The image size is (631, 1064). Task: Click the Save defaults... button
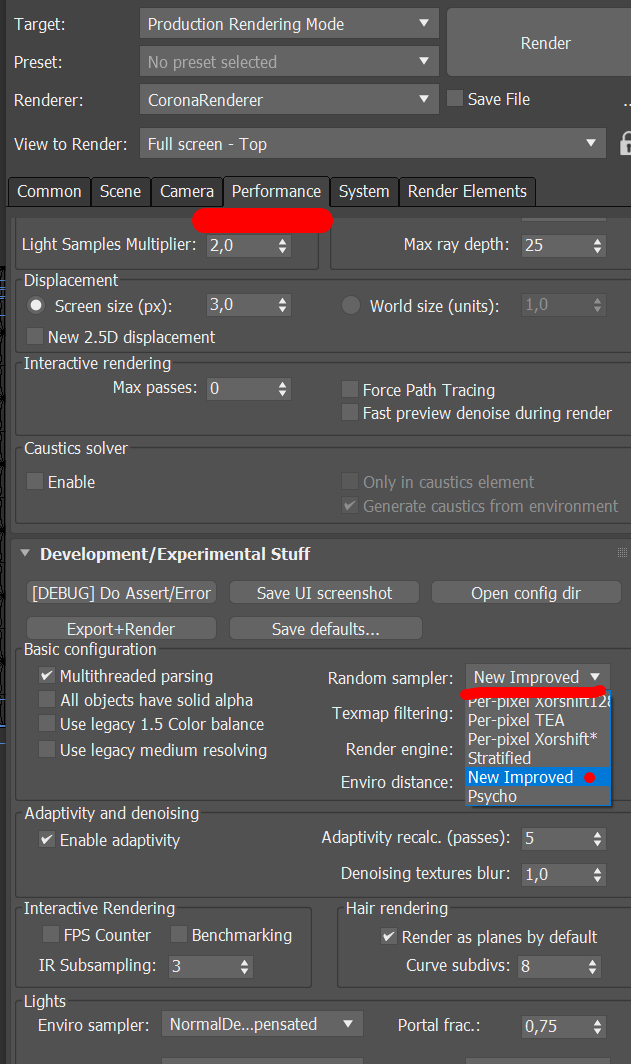(x=326, y=628)
